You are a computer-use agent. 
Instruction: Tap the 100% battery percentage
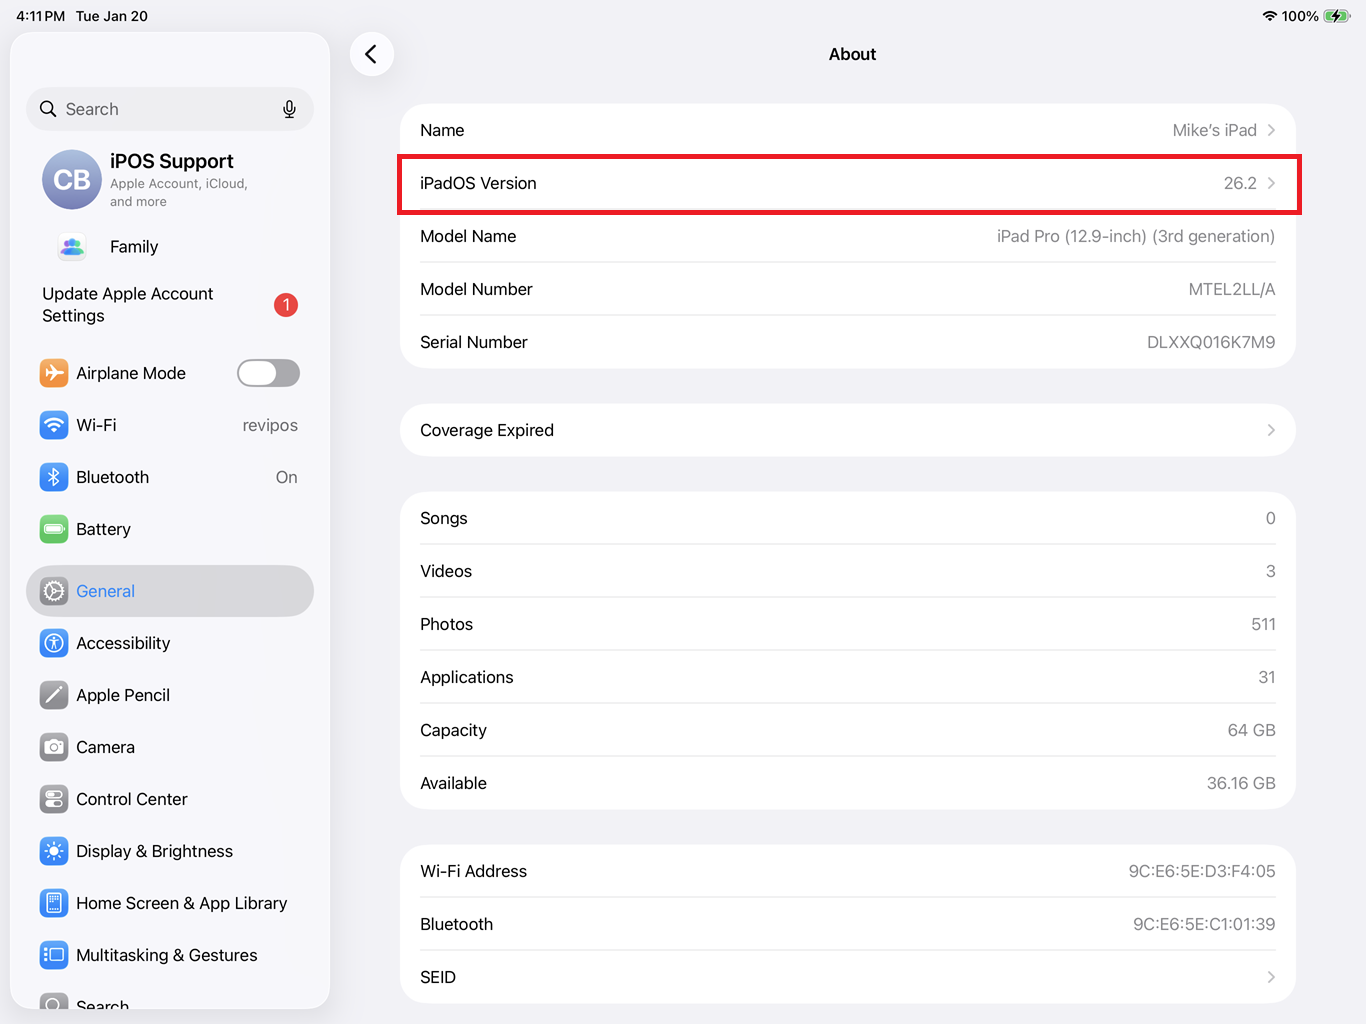click(1300, 16)
